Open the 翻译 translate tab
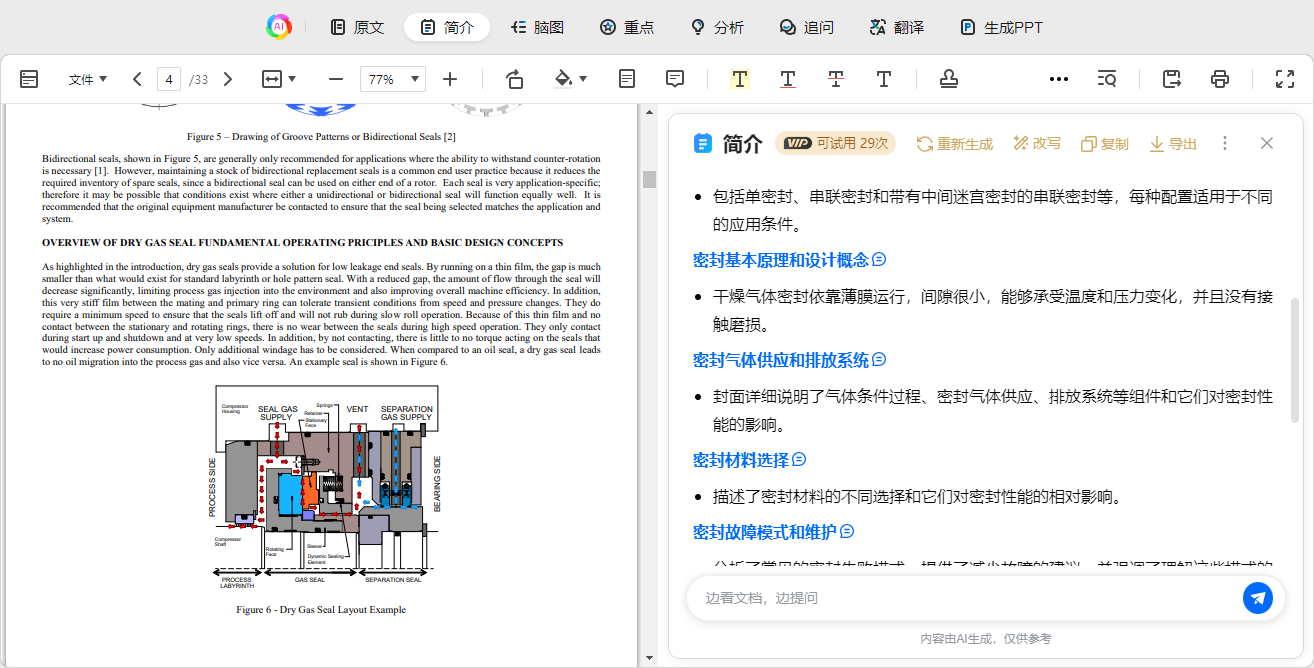This screenshot has height=668, width=1314. pyautogui.click(x=897, y=27)
